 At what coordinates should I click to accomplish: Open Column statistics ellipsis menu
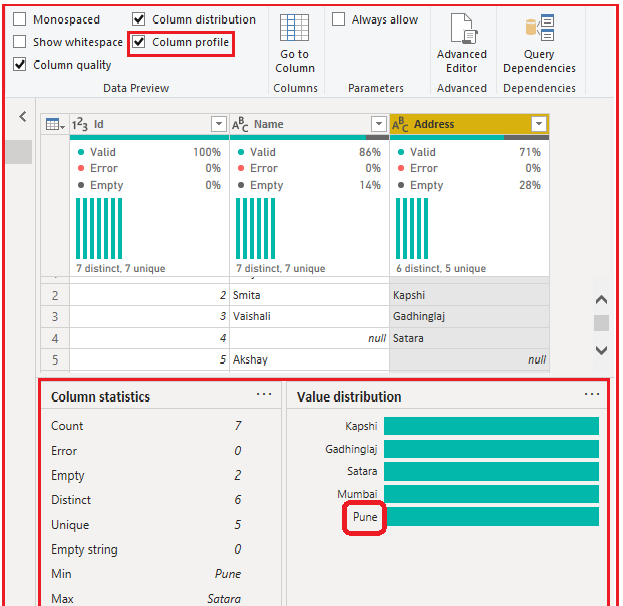tap(264, 394)
